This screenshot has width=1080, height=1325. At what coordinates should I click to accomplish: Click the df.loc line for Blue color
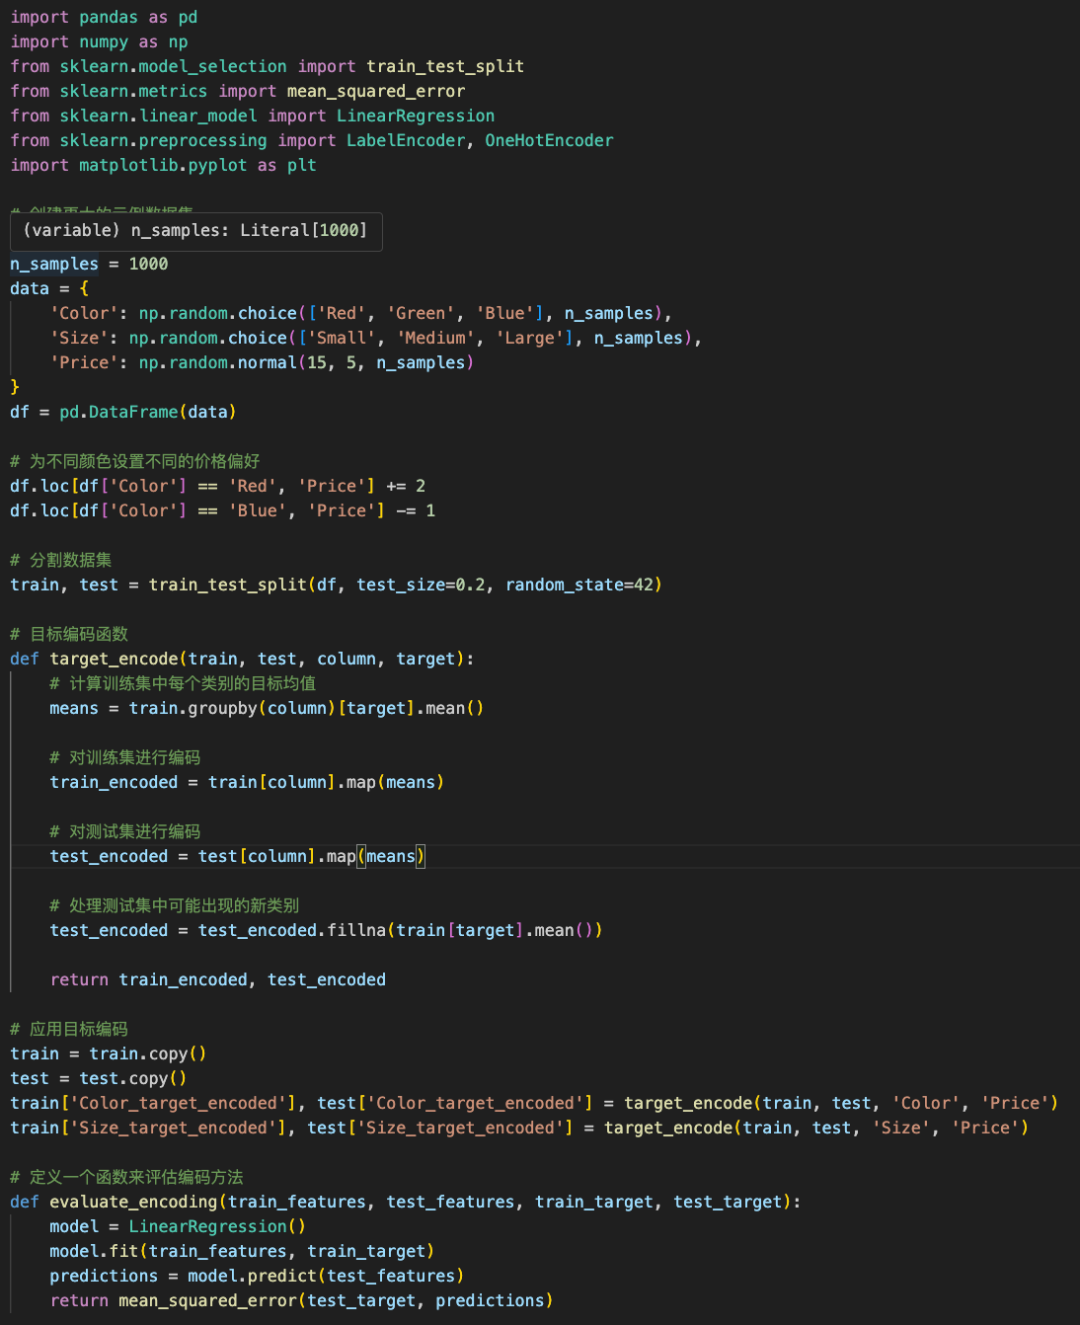point(220,510)
